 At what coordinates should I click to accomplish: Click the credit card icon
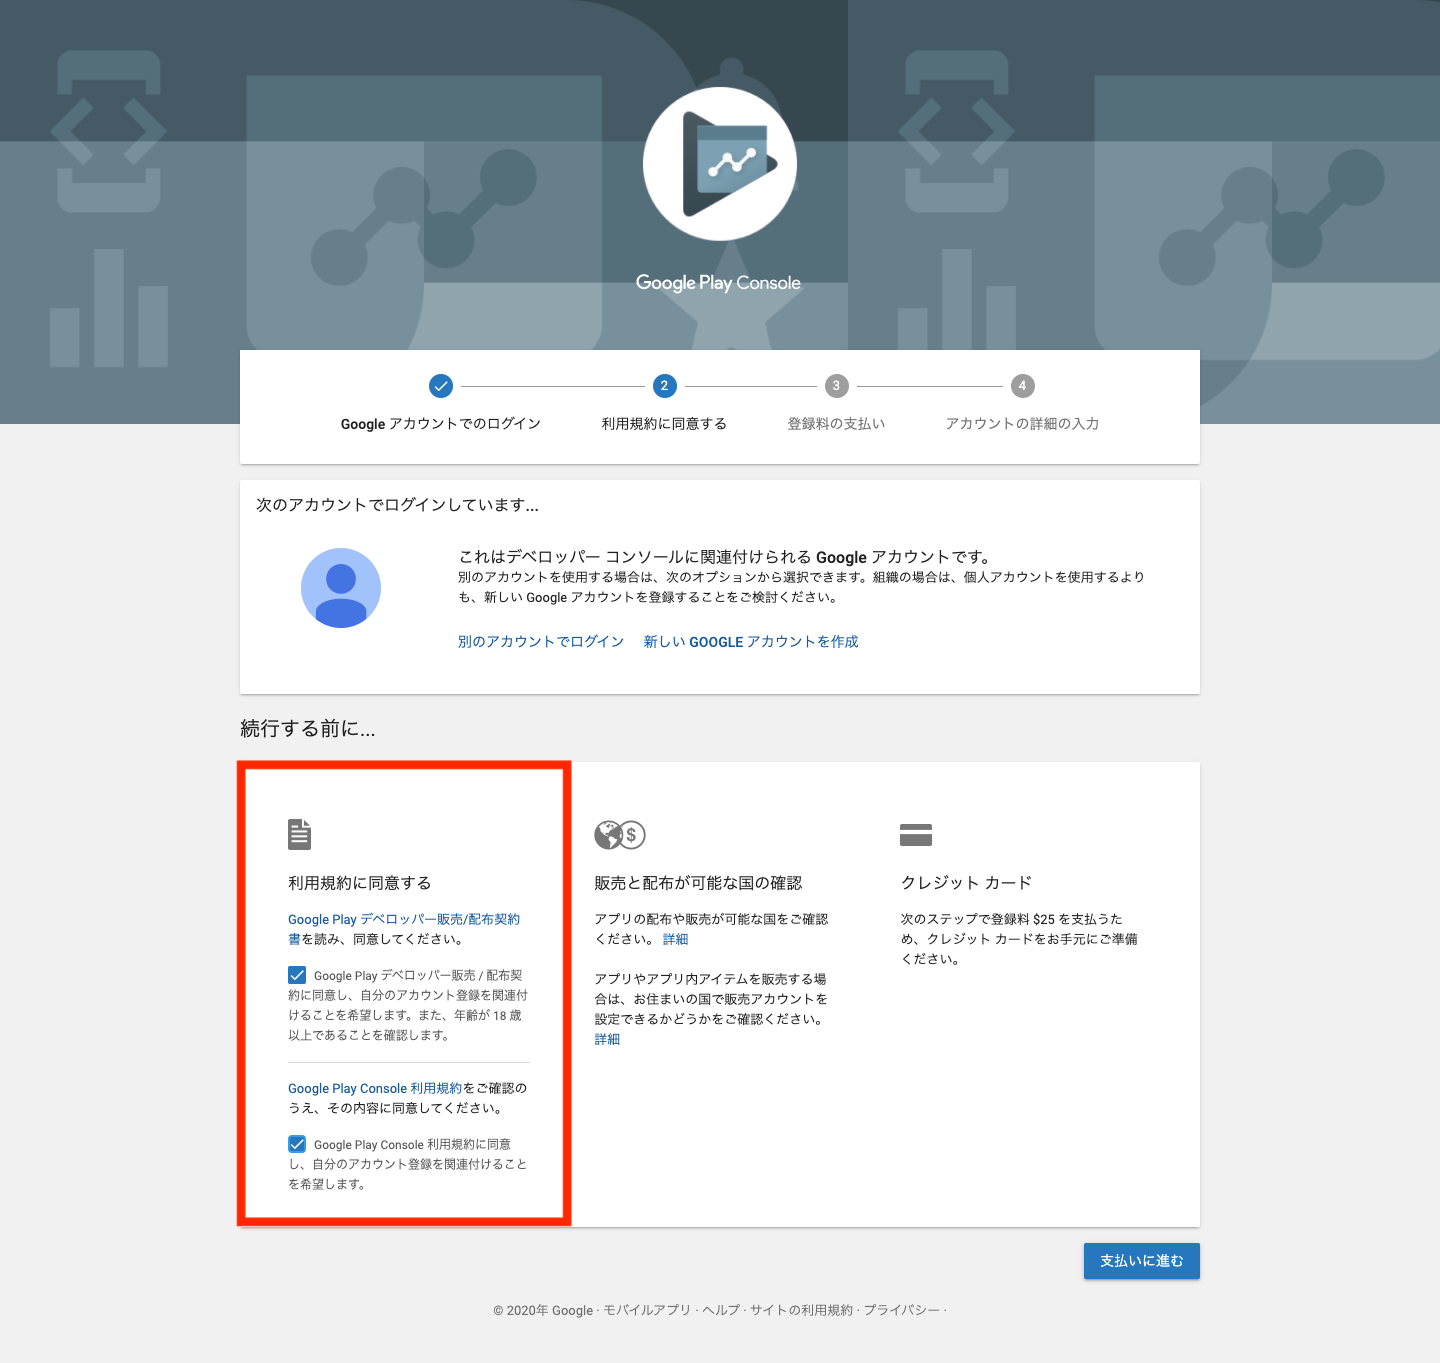click(916, 834)
